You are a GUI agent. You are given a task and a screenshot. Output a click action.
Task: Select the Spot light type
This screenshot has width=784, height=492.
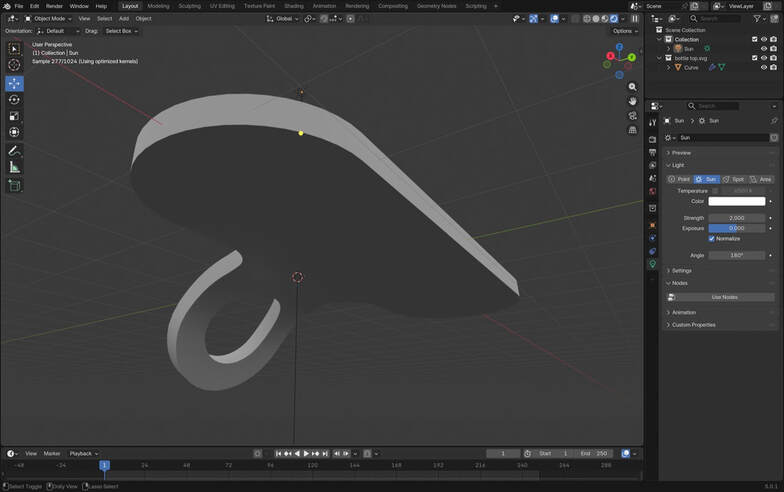(733, 179)
